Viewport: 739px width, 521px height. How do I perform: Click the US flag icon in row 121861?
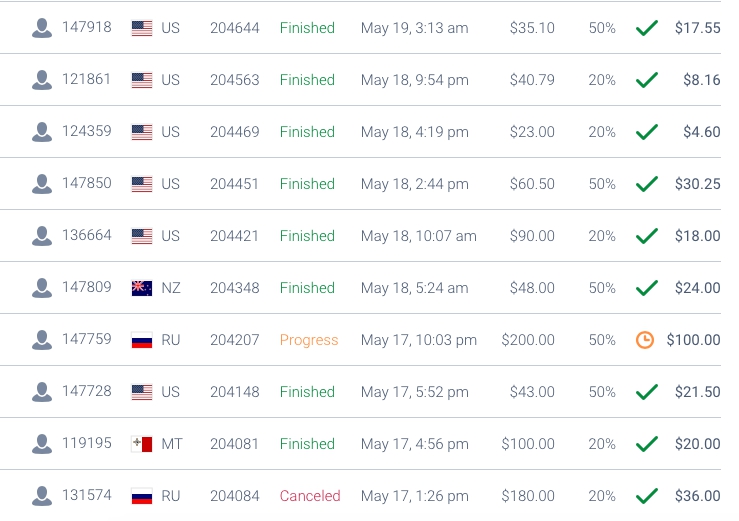142,80
